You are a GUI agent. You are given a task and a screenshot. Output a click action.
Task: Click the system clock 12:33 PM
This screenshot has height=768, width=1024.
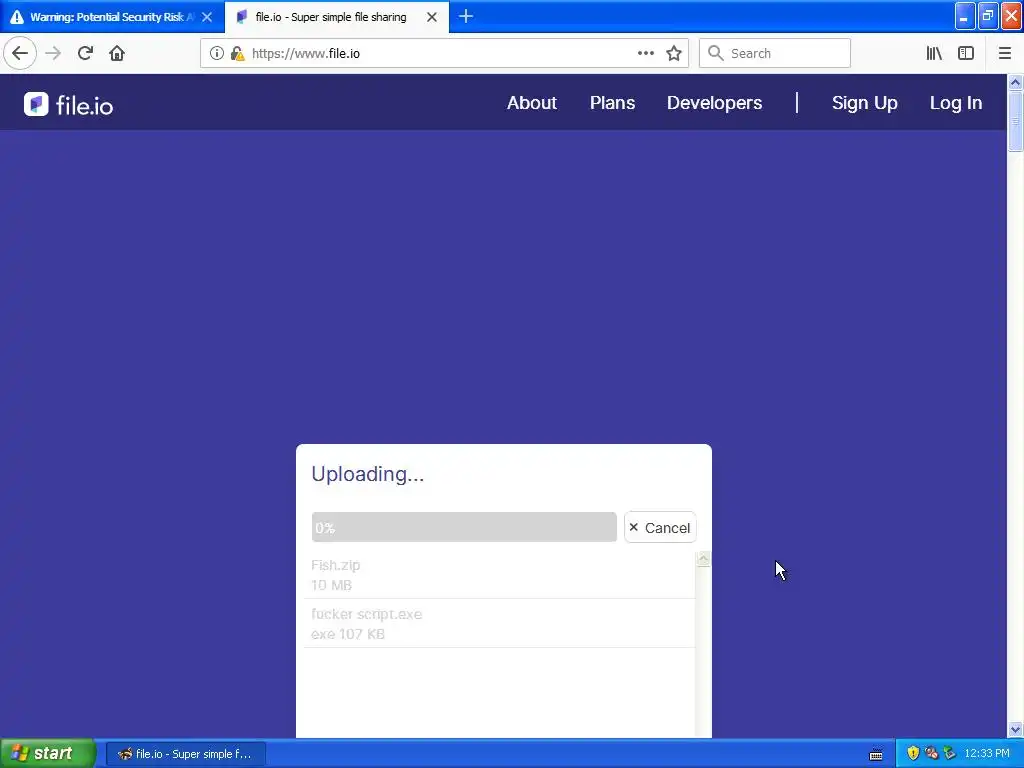point(987,753)
